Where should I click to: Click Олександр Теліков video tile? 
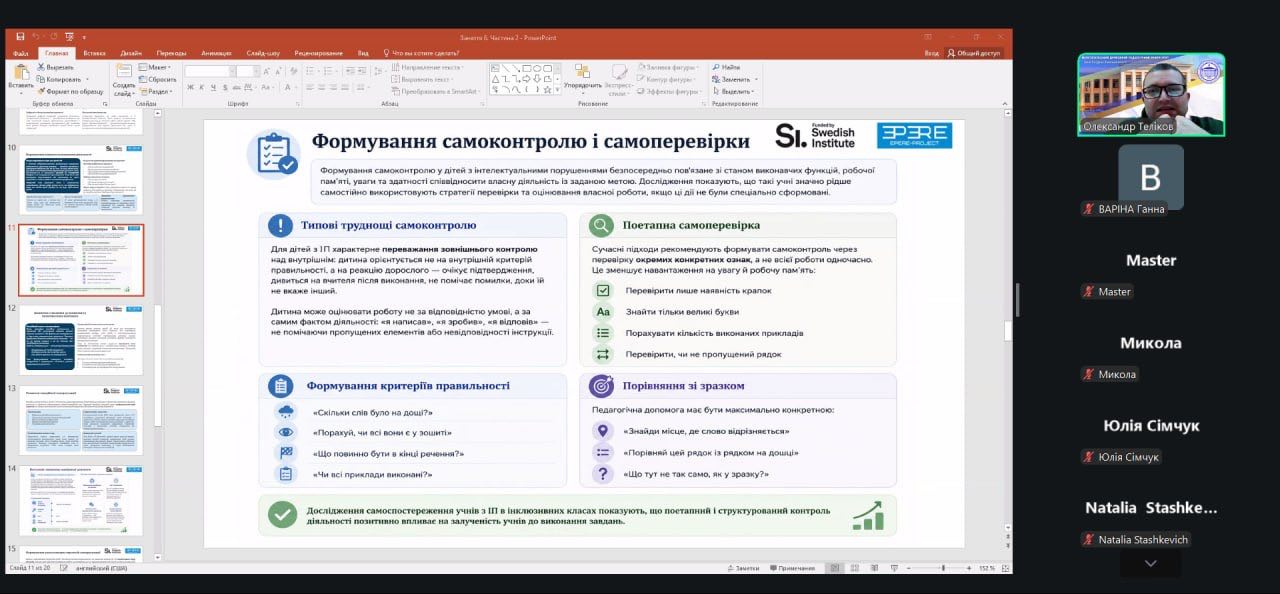(x=1151, y=95)
